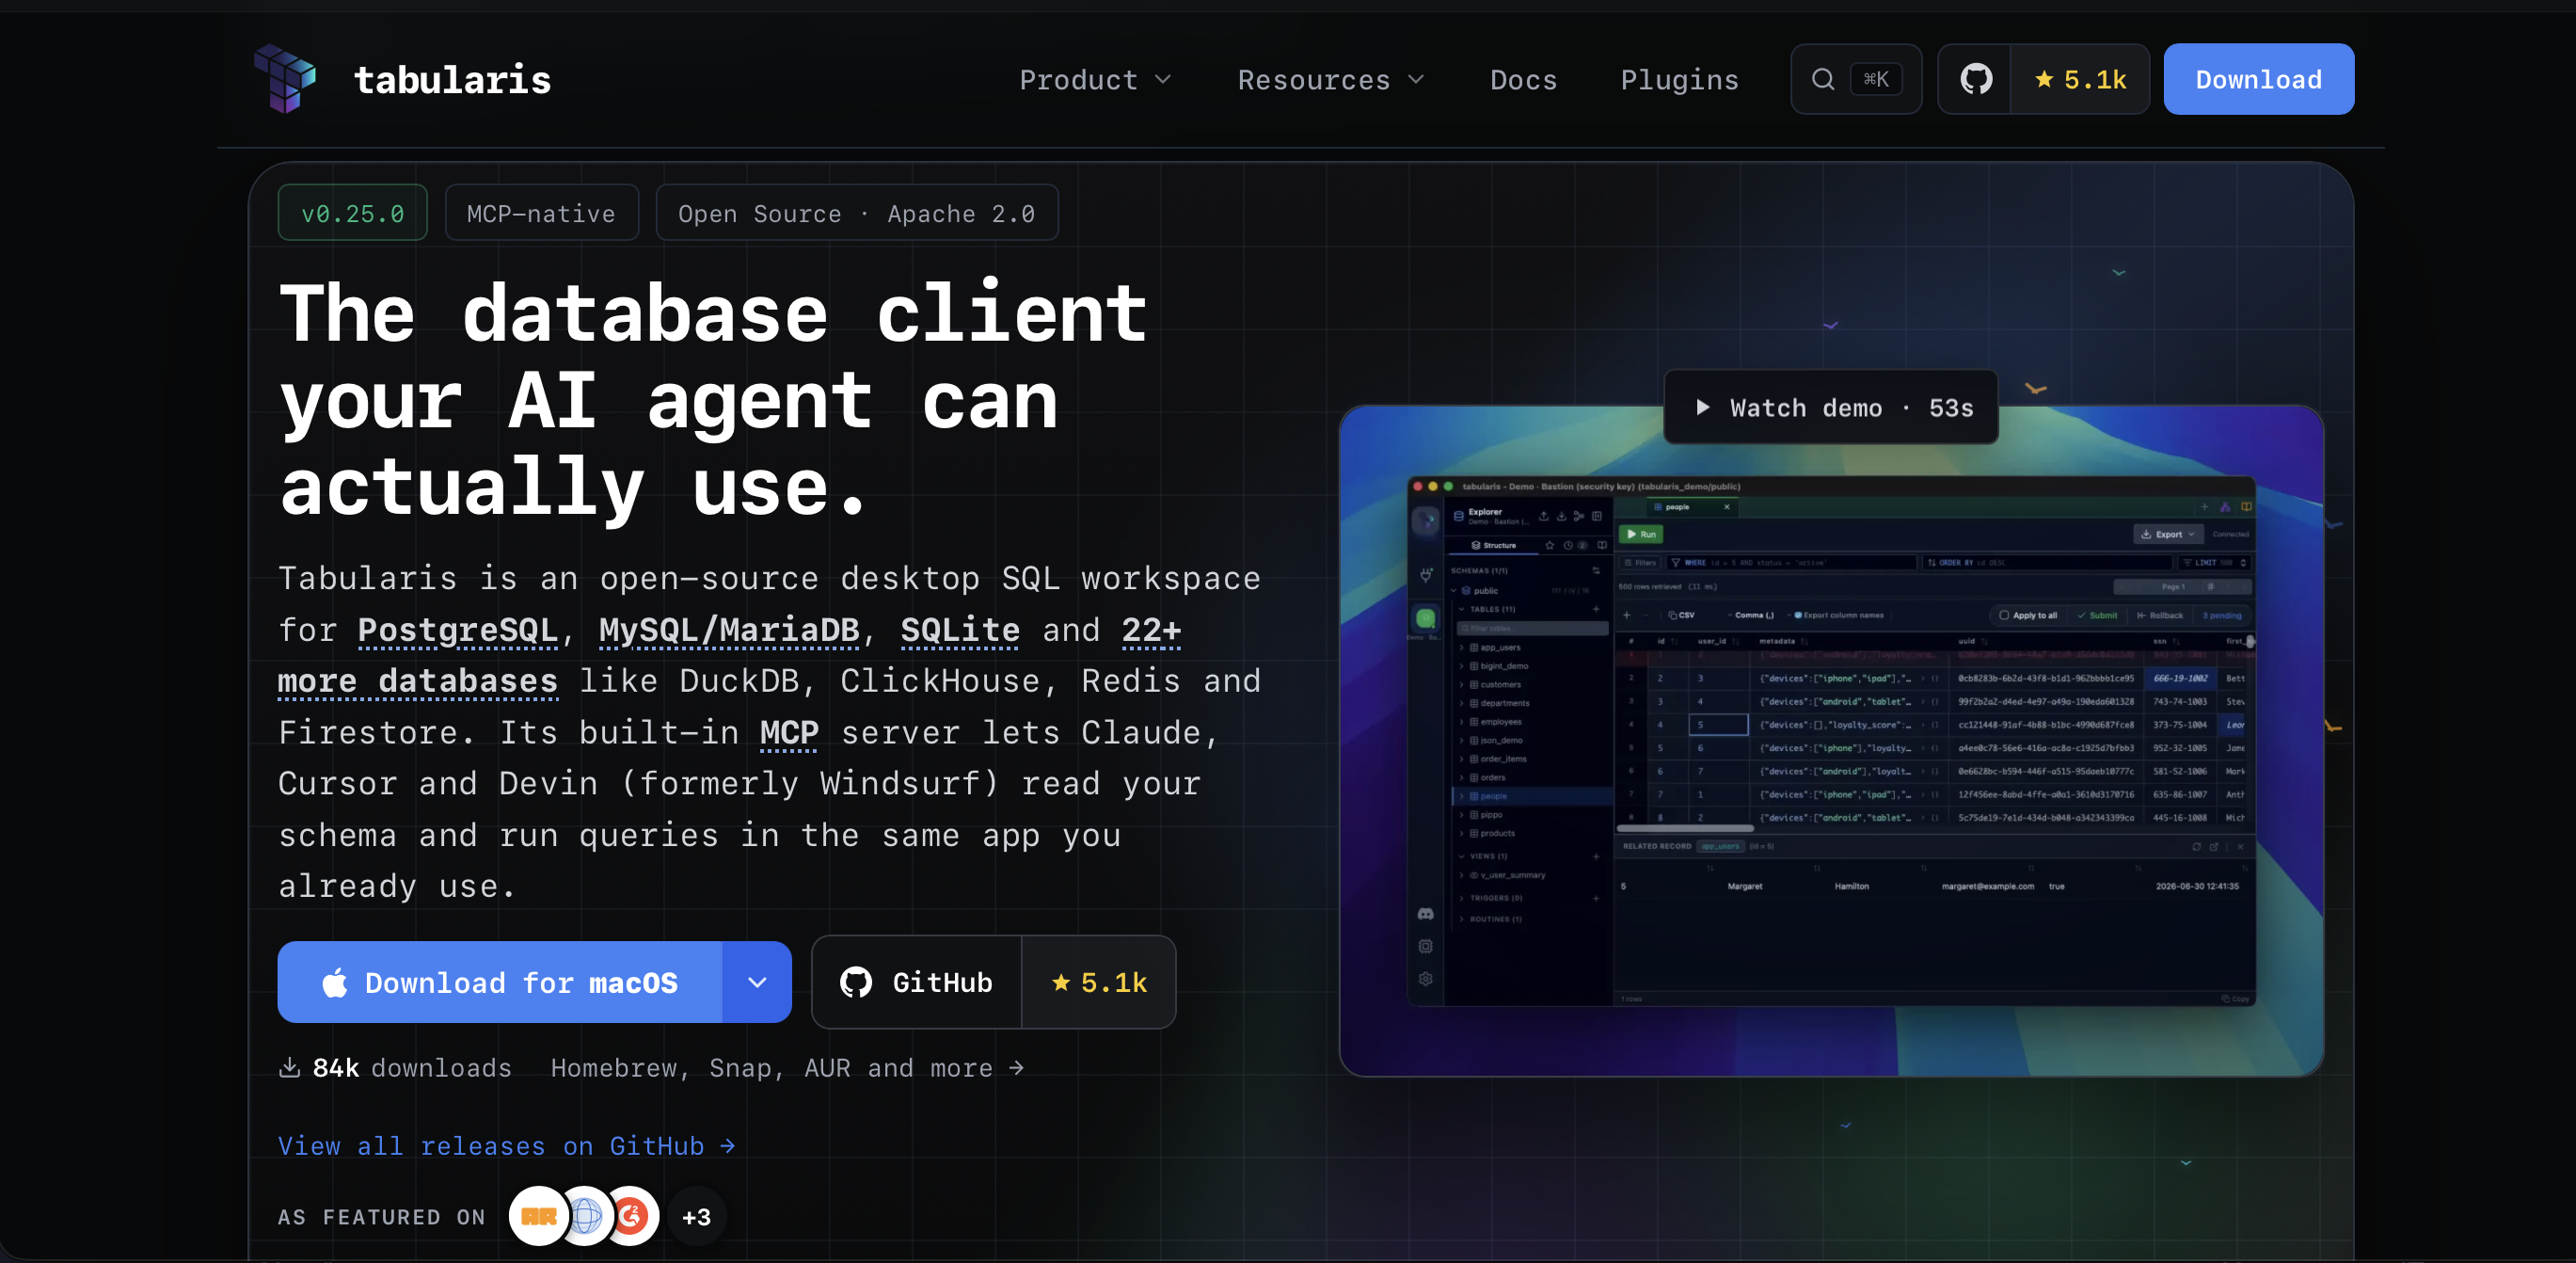This screenshot has width=2576, height=1263.
Task: Expand app_users table in demo preview
Action: pyautogui.click(x=1462, y=647)
